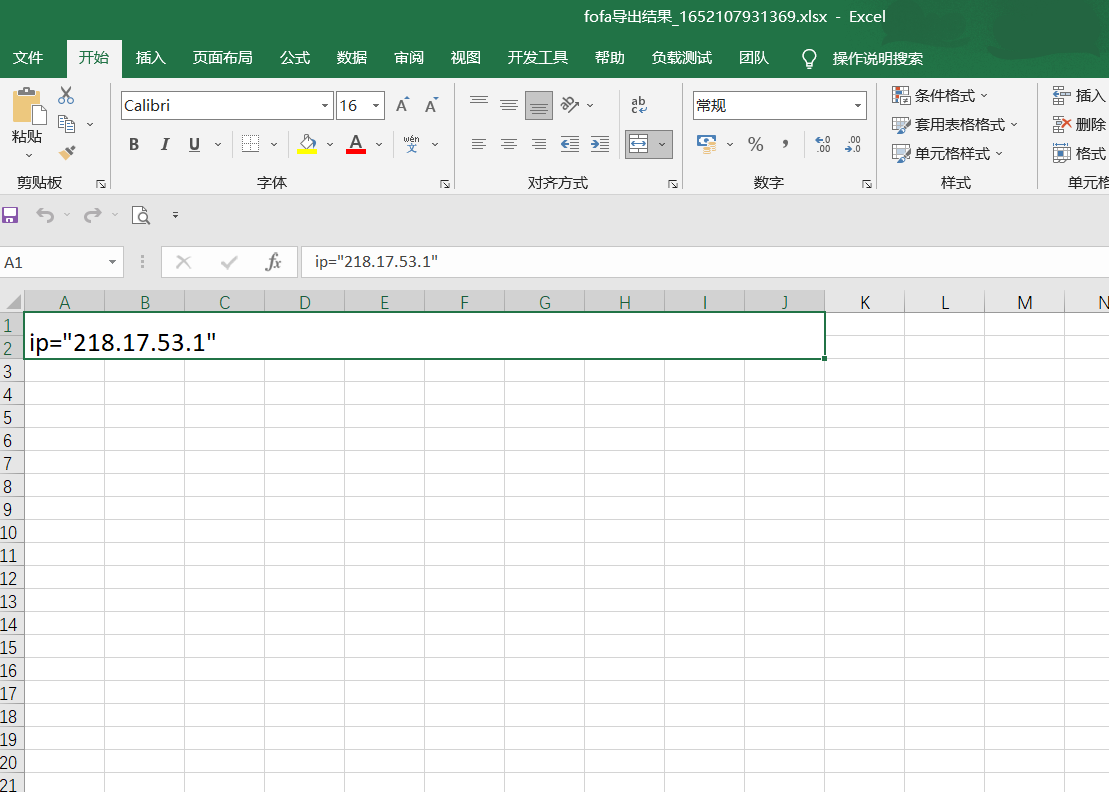Click the text orientation icon

[x=569, y=105]
